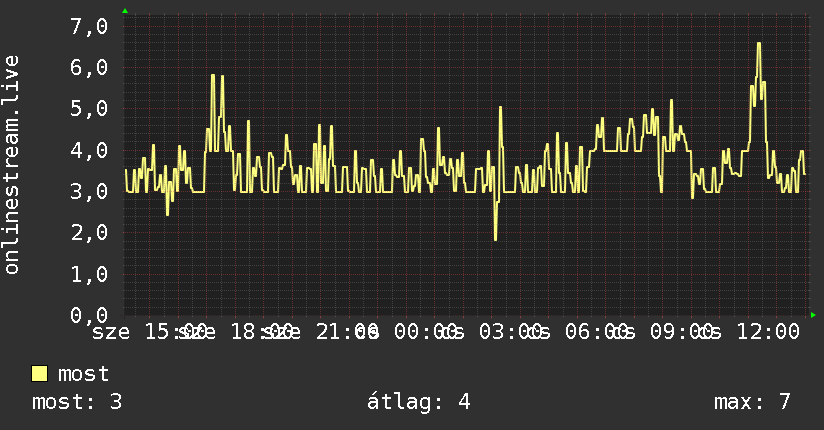Viewport: 824px width, 430px height.
Task: Select the 'átlag: 4' average text
Action: pos(418,402)
